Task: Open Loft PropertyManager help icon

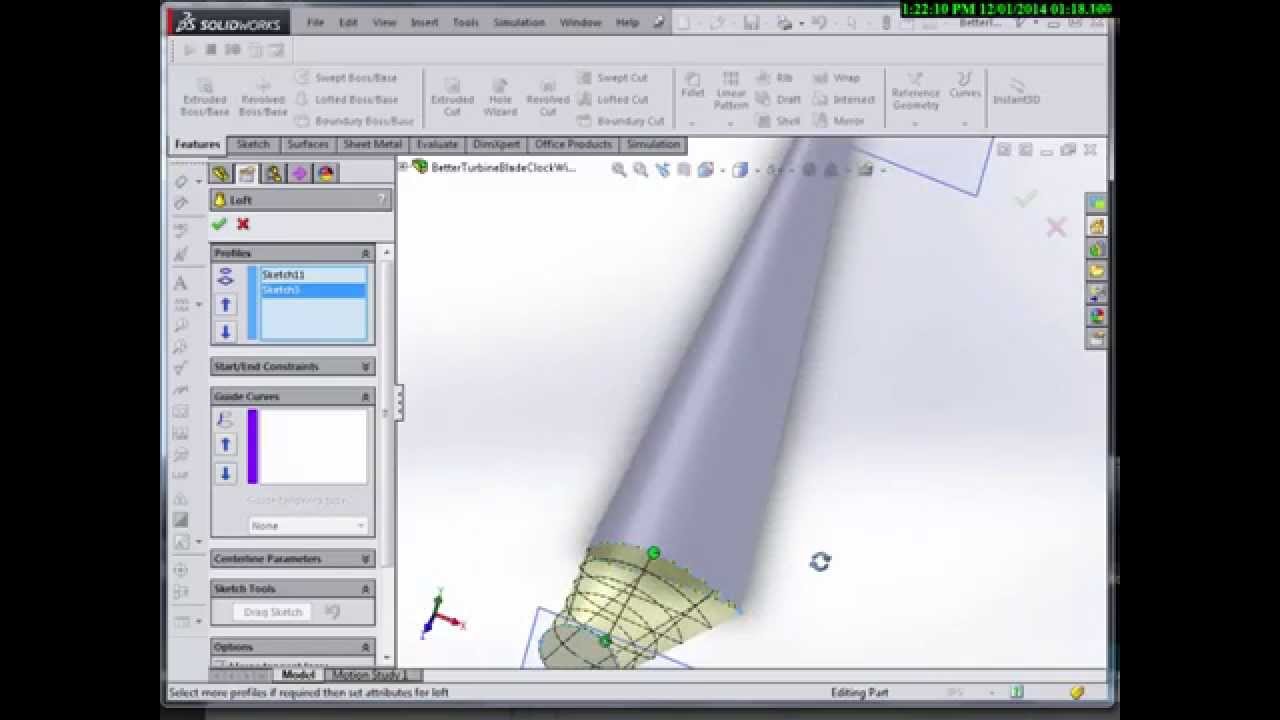Action: 381,200
